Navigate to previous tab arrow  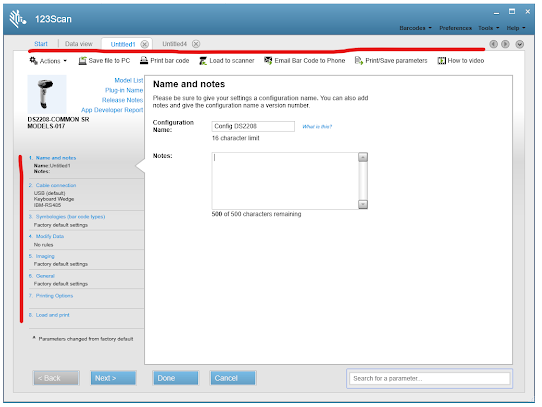[494, 44]
